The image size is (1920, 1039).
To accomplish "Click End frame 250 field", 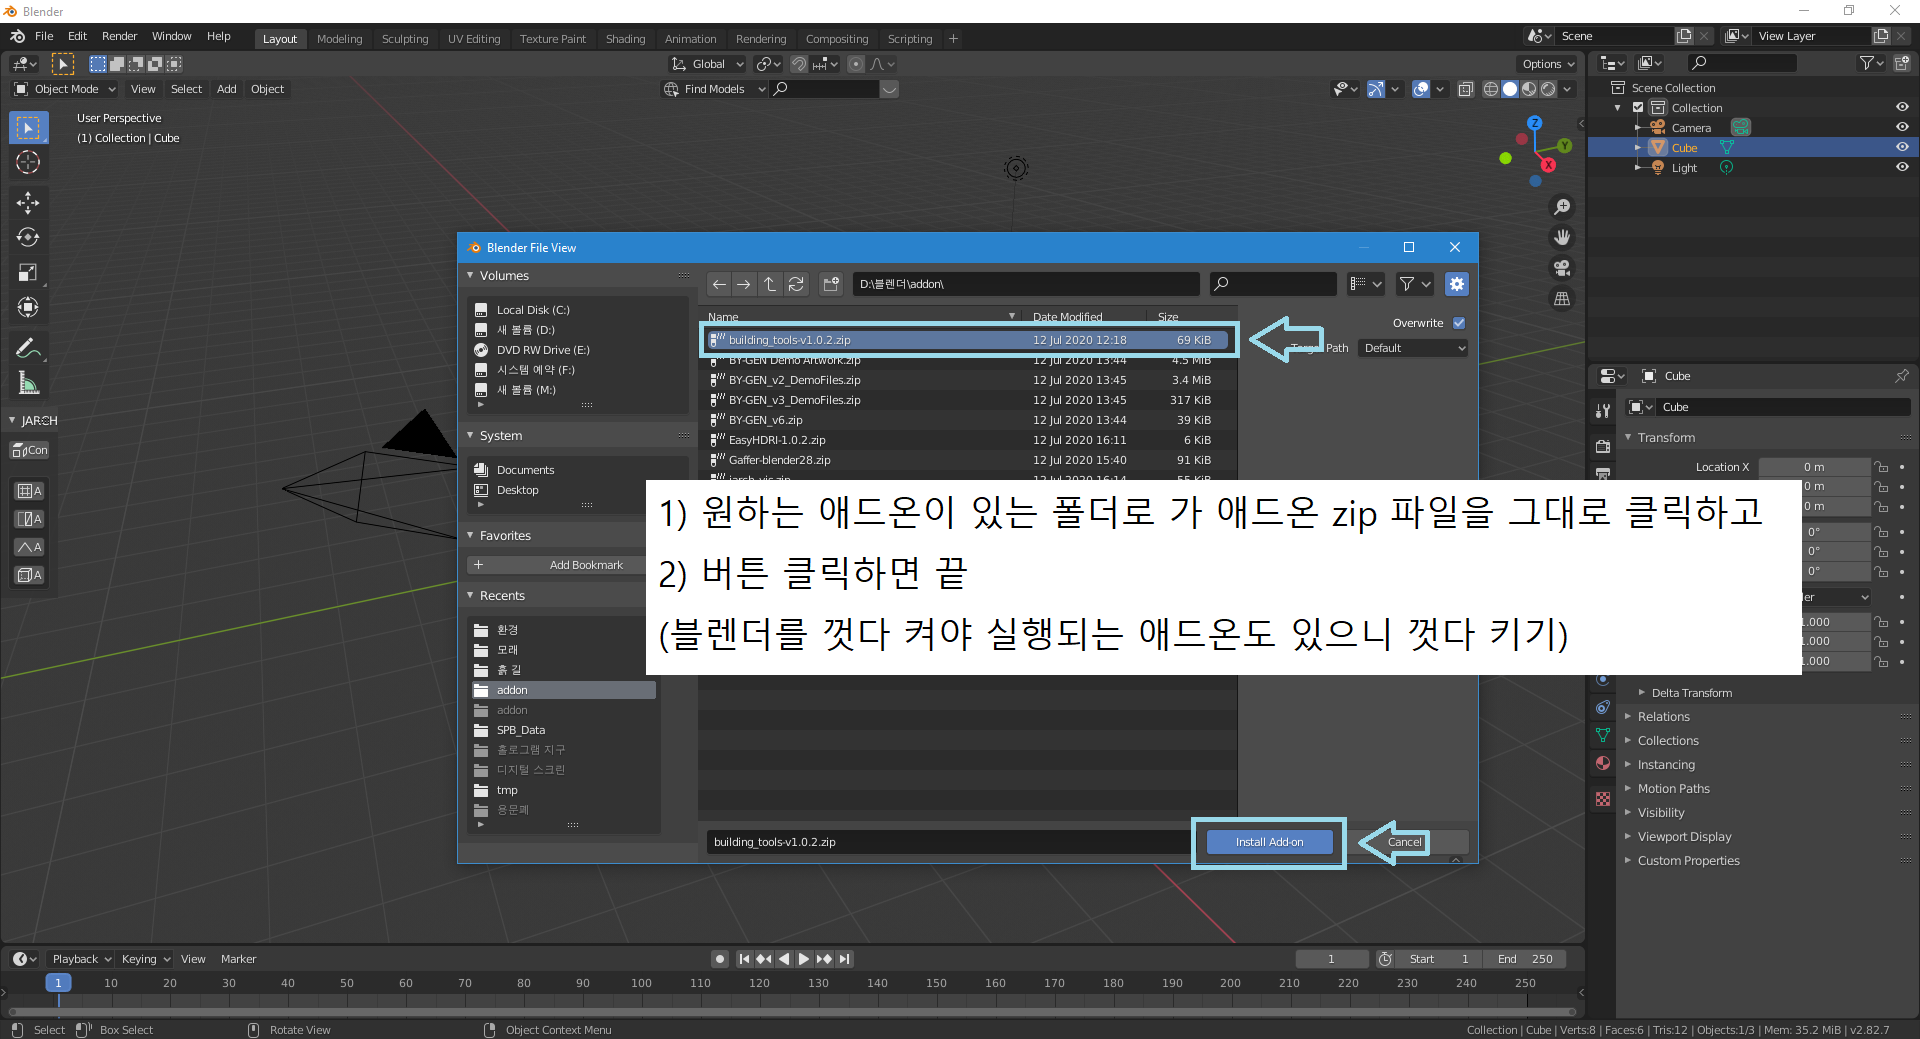I will pos(1524,959).
